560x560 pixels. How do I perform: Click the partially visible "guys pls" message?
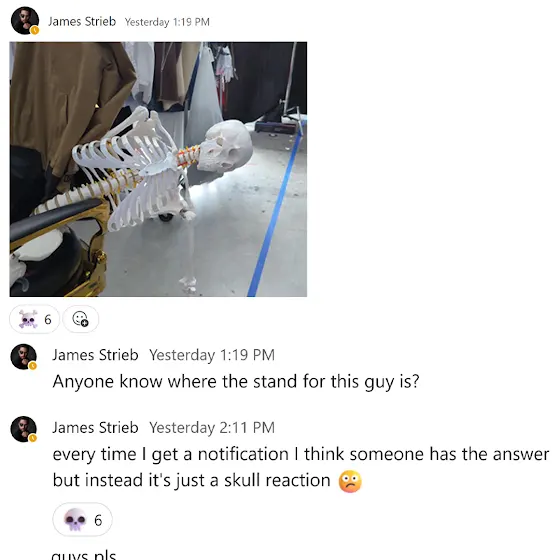click(84, 555)
